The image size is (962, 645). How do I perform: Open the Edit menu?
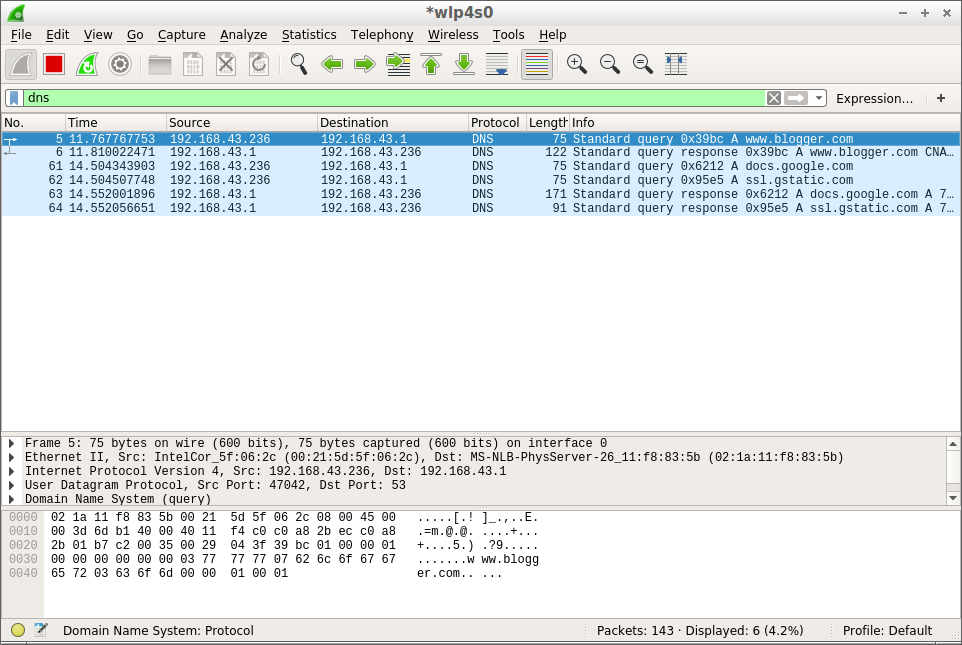[58, 35]
